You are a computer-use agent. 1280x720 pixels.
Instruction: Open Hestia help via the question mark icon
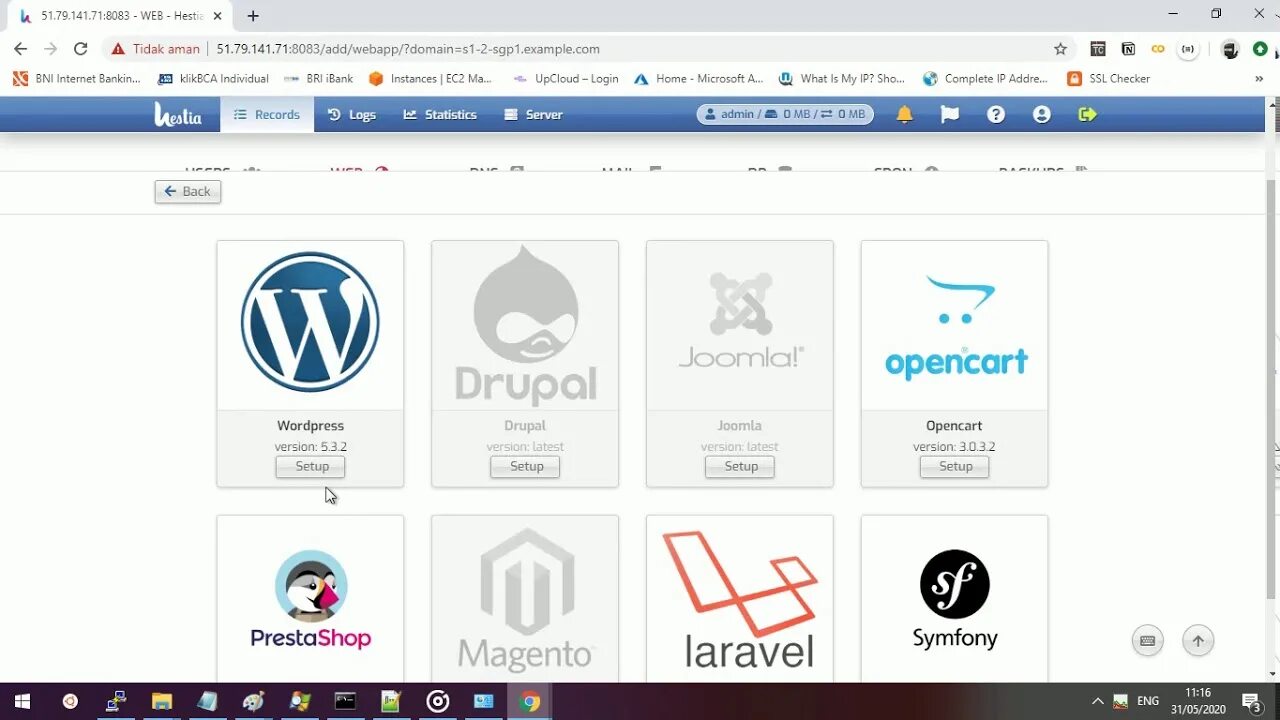point(995,114)
